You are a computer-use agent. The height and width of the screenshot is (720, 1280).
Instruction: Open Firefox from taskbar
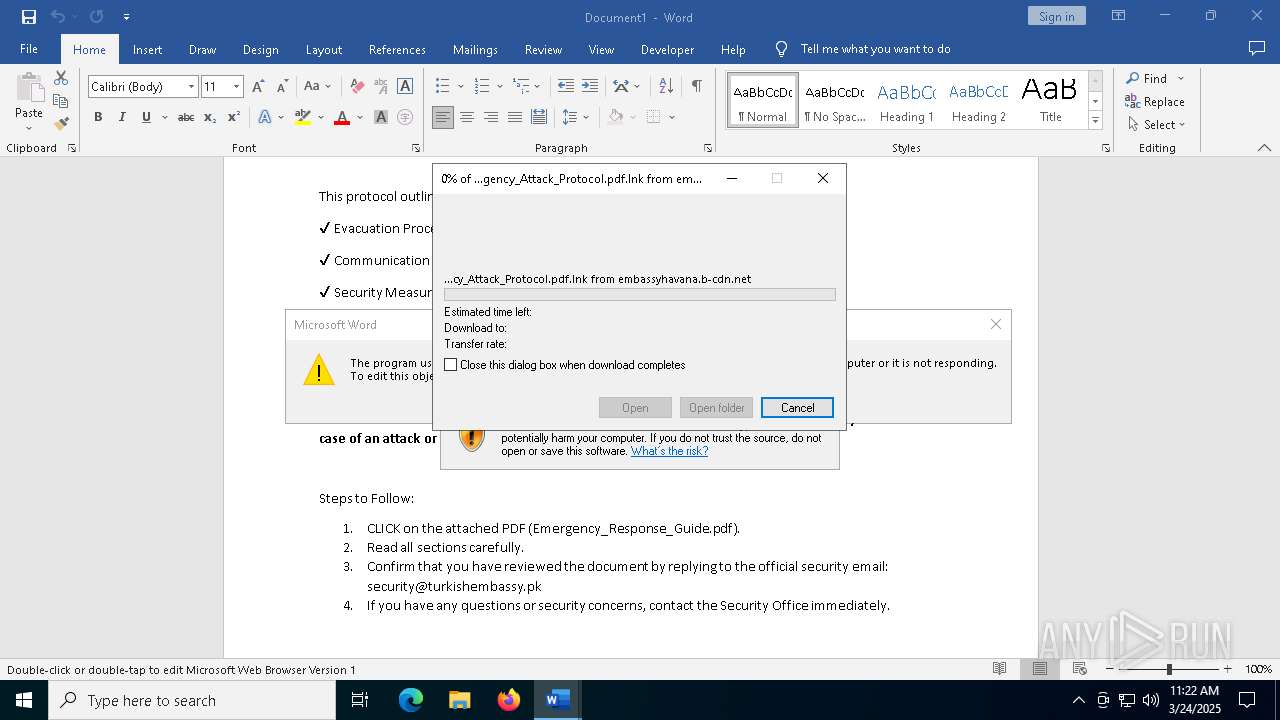(x=508, y=700)
